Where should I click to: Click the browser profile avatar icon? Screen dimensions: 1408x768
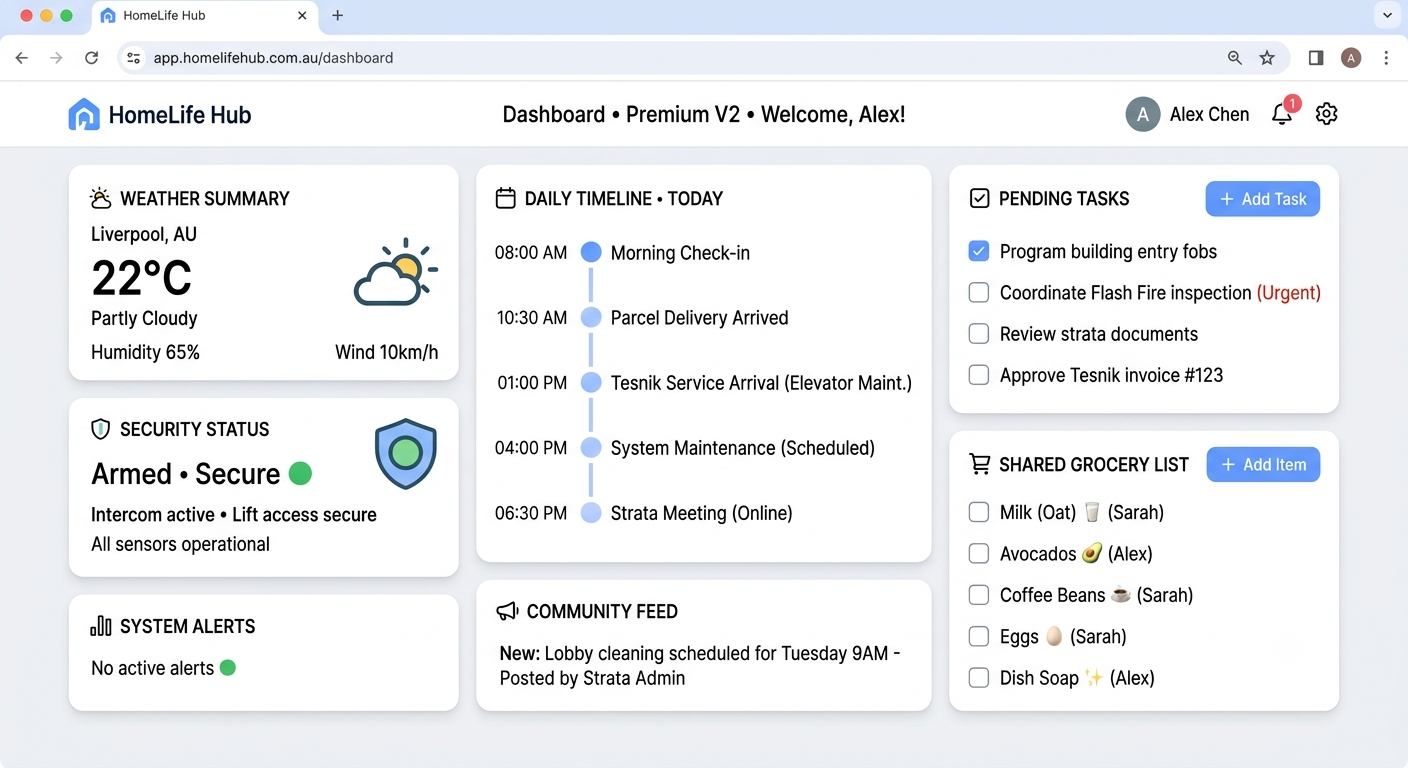pos(1351,58)
